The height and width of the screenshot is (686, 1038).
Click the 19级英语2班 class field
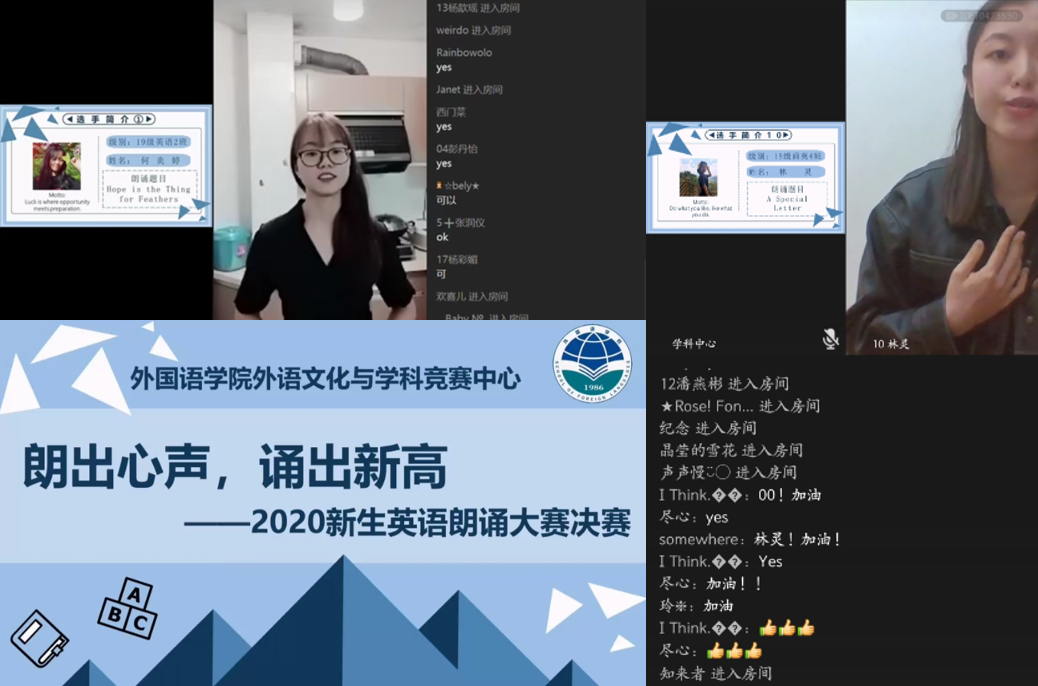point(148,142)
